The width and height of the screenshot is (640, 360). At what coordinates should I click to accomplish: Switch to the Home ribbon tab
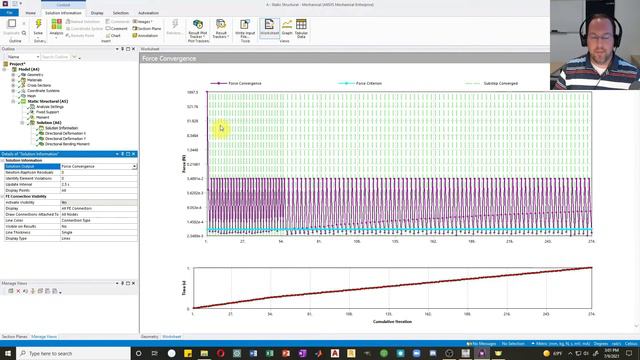[x=31, y=13]
